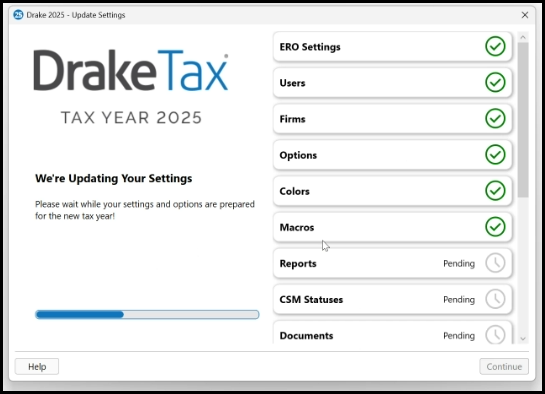The image size is (545, 394).
Task: Click the scrollbar down arrow
Action: 523,338
